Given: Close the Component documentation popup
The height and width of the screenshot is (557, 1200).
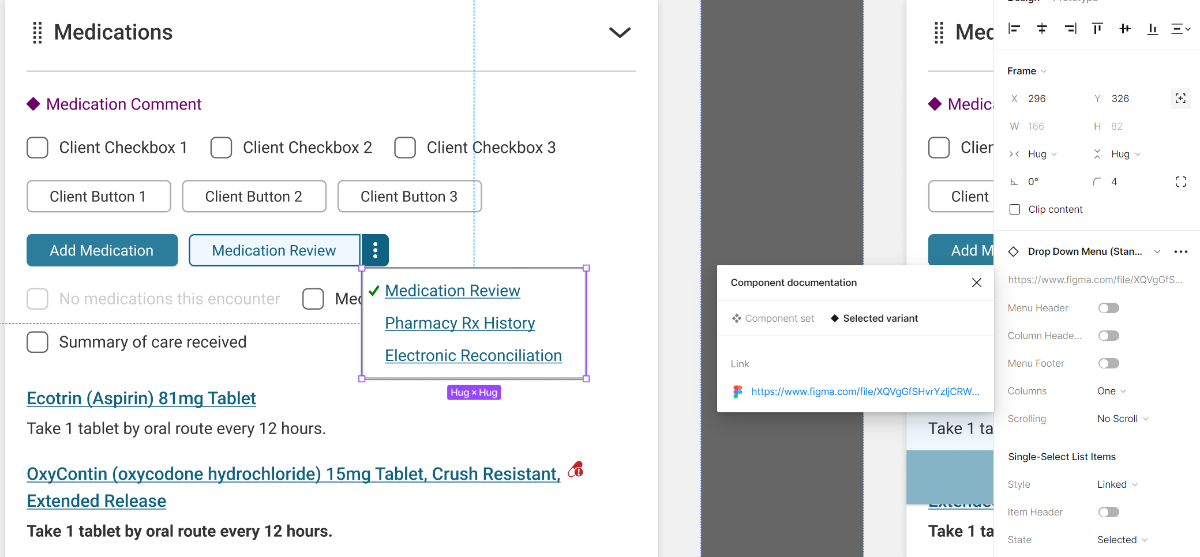Looking at the screenshot, I should 977,283.
